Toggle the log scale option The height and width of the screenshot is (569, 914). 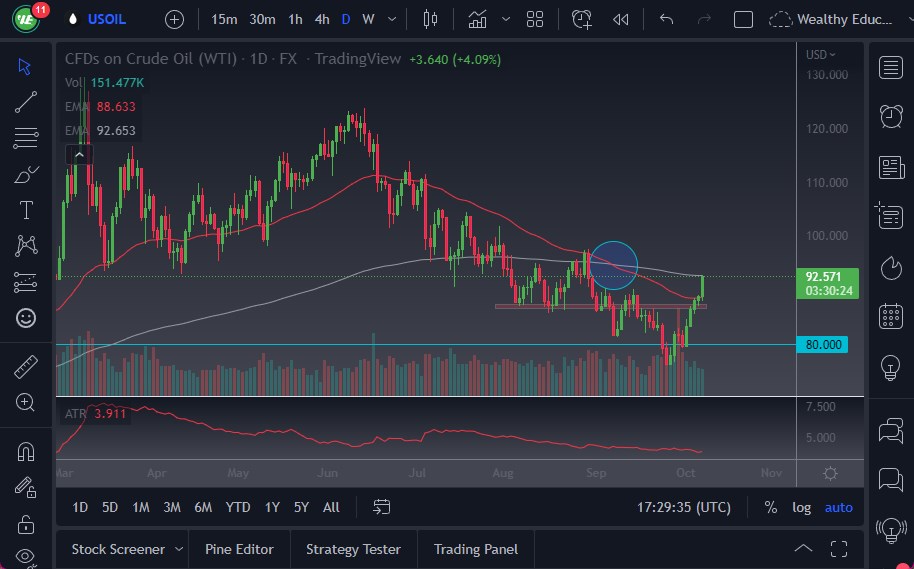[x=802, y=507]
